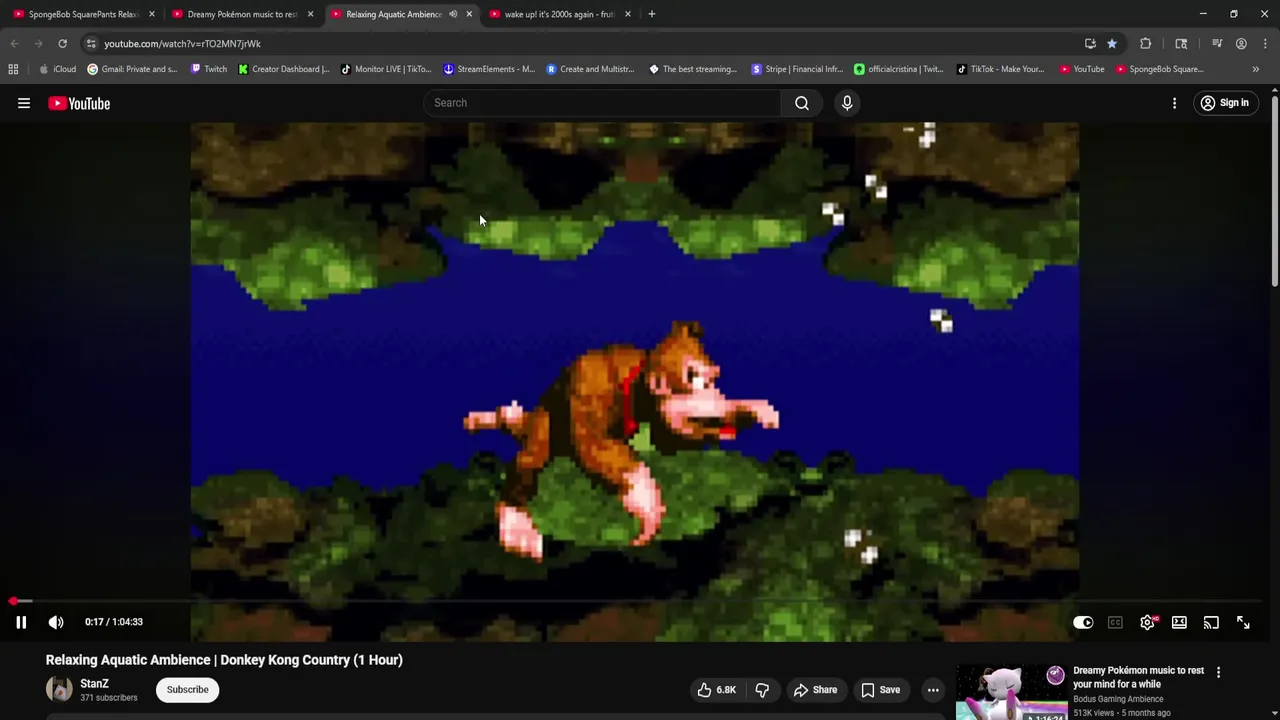This screenshot has width=1280, height=720.
Task: Open Twitch bookmark
Action: pos(208,69)
